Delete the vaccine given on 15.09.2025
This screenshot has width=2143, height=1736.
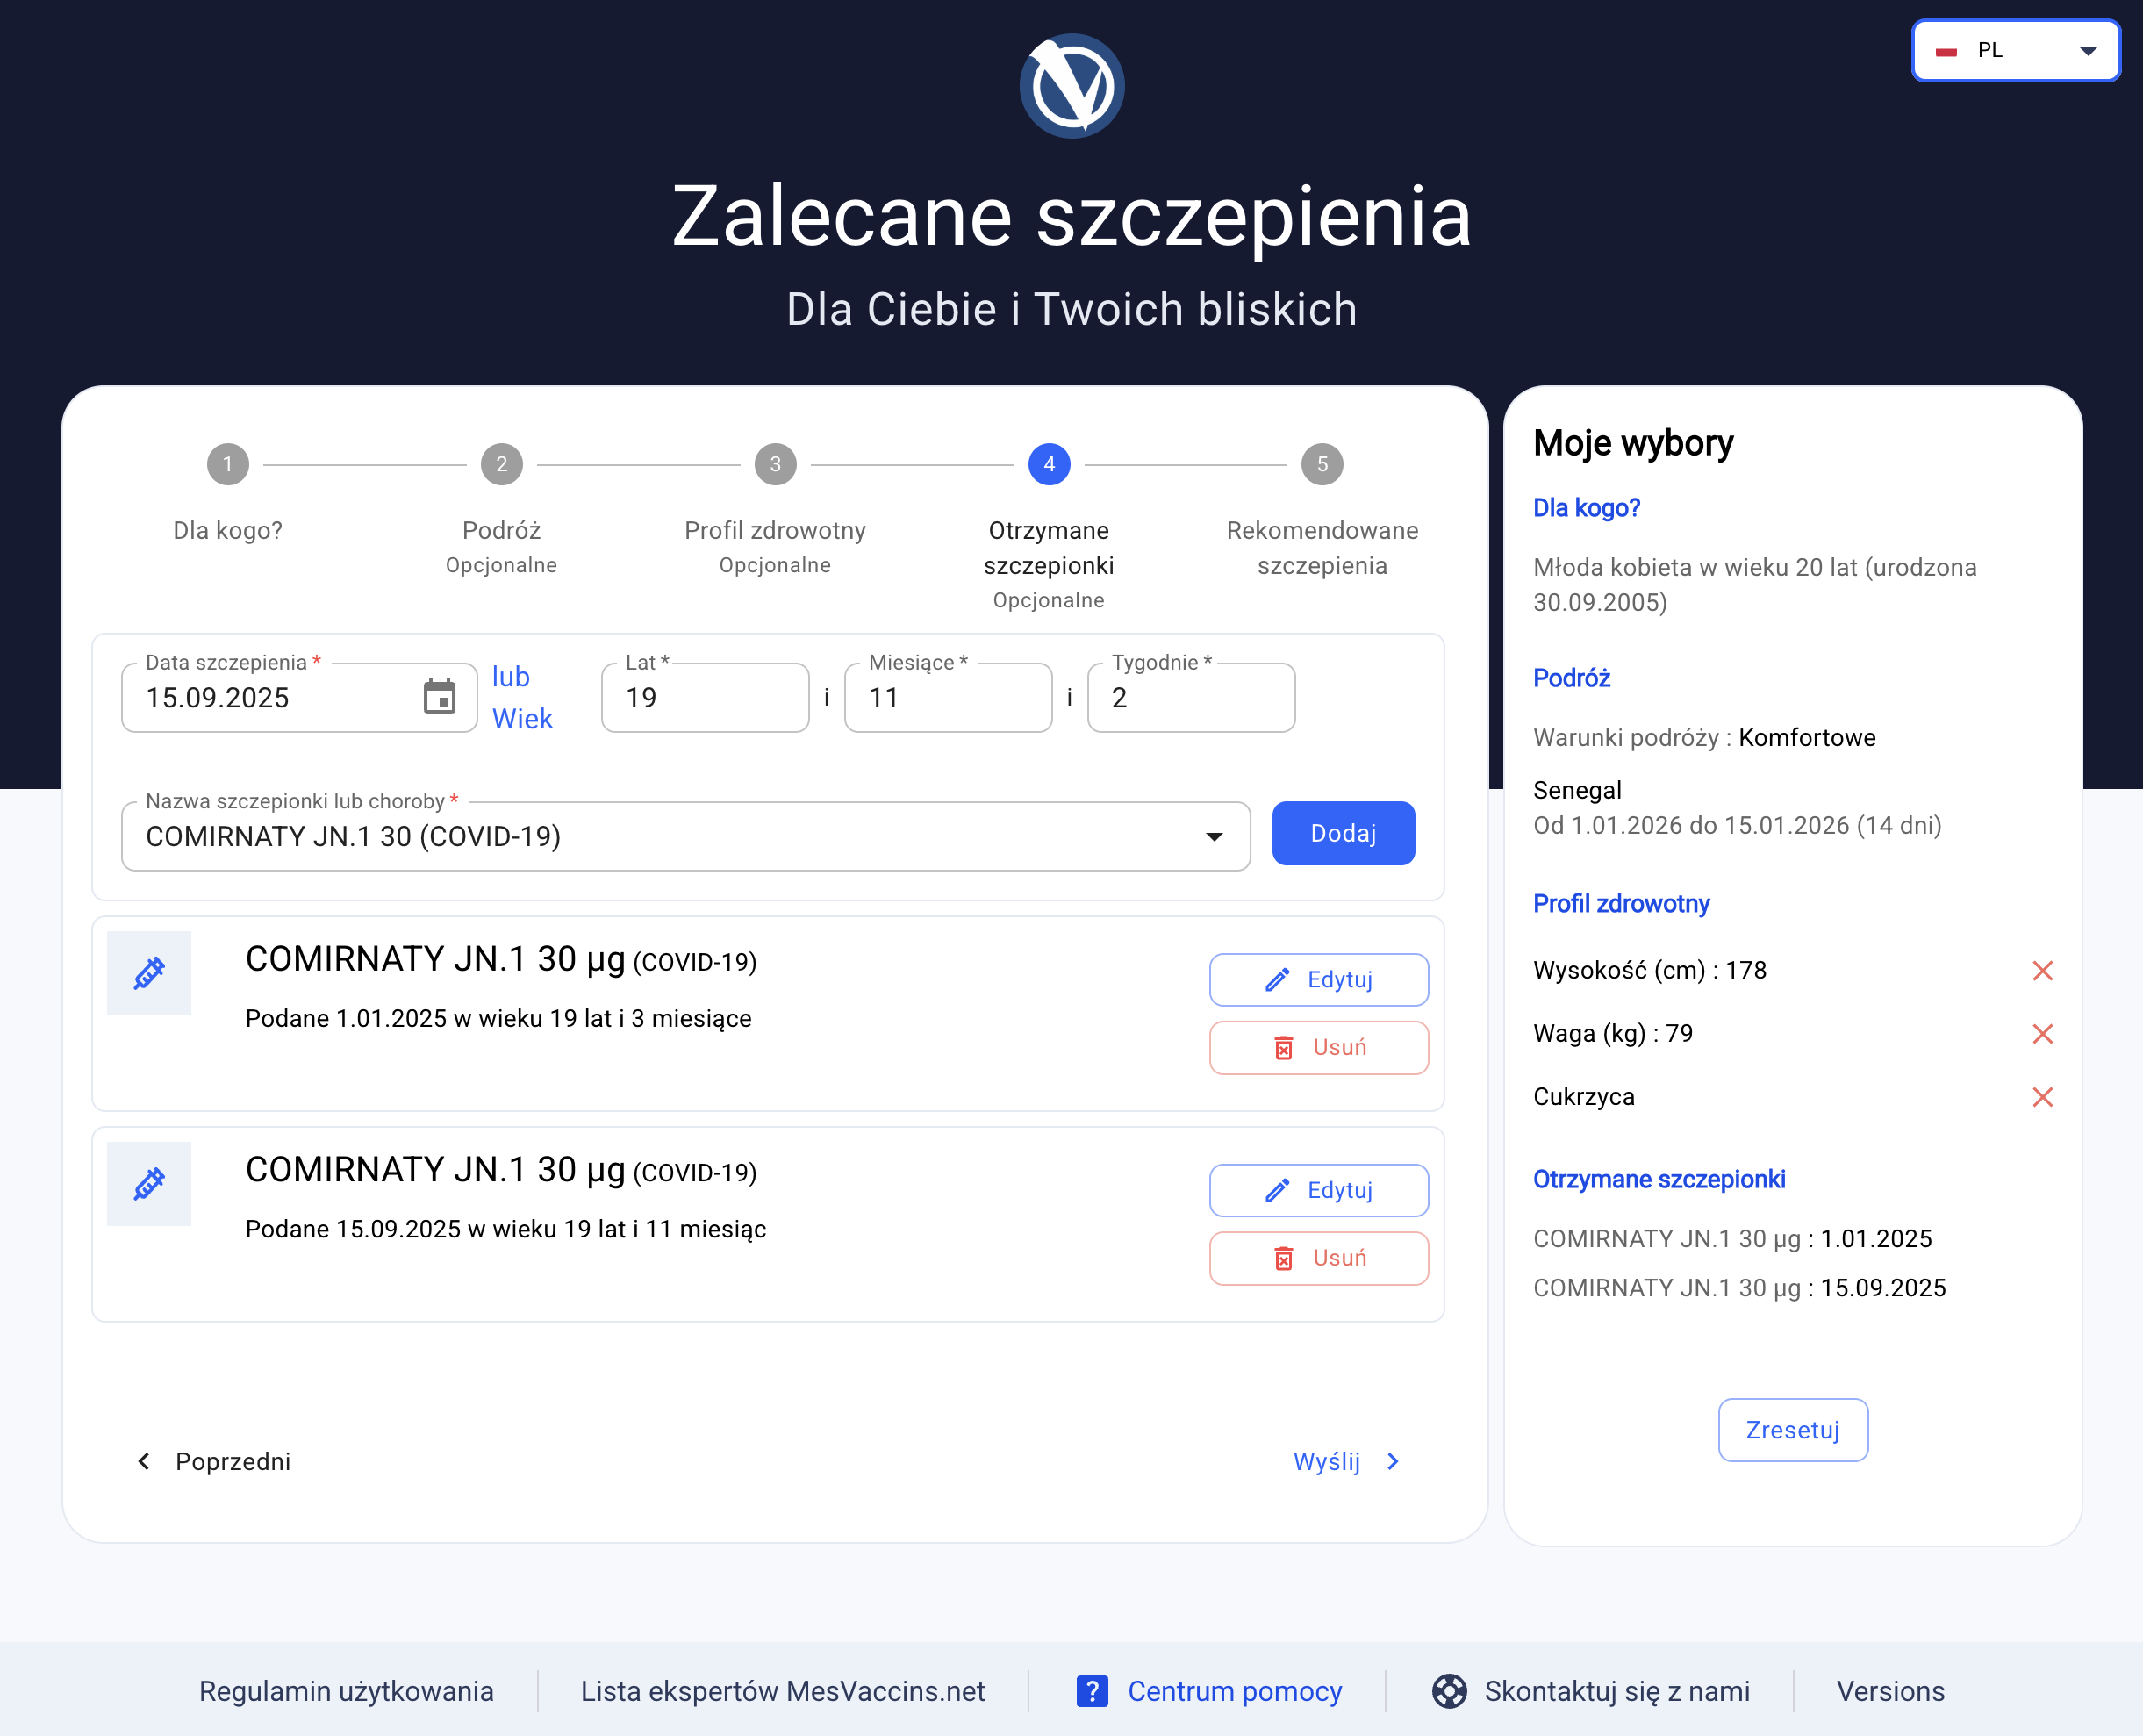[1319, 1258]
